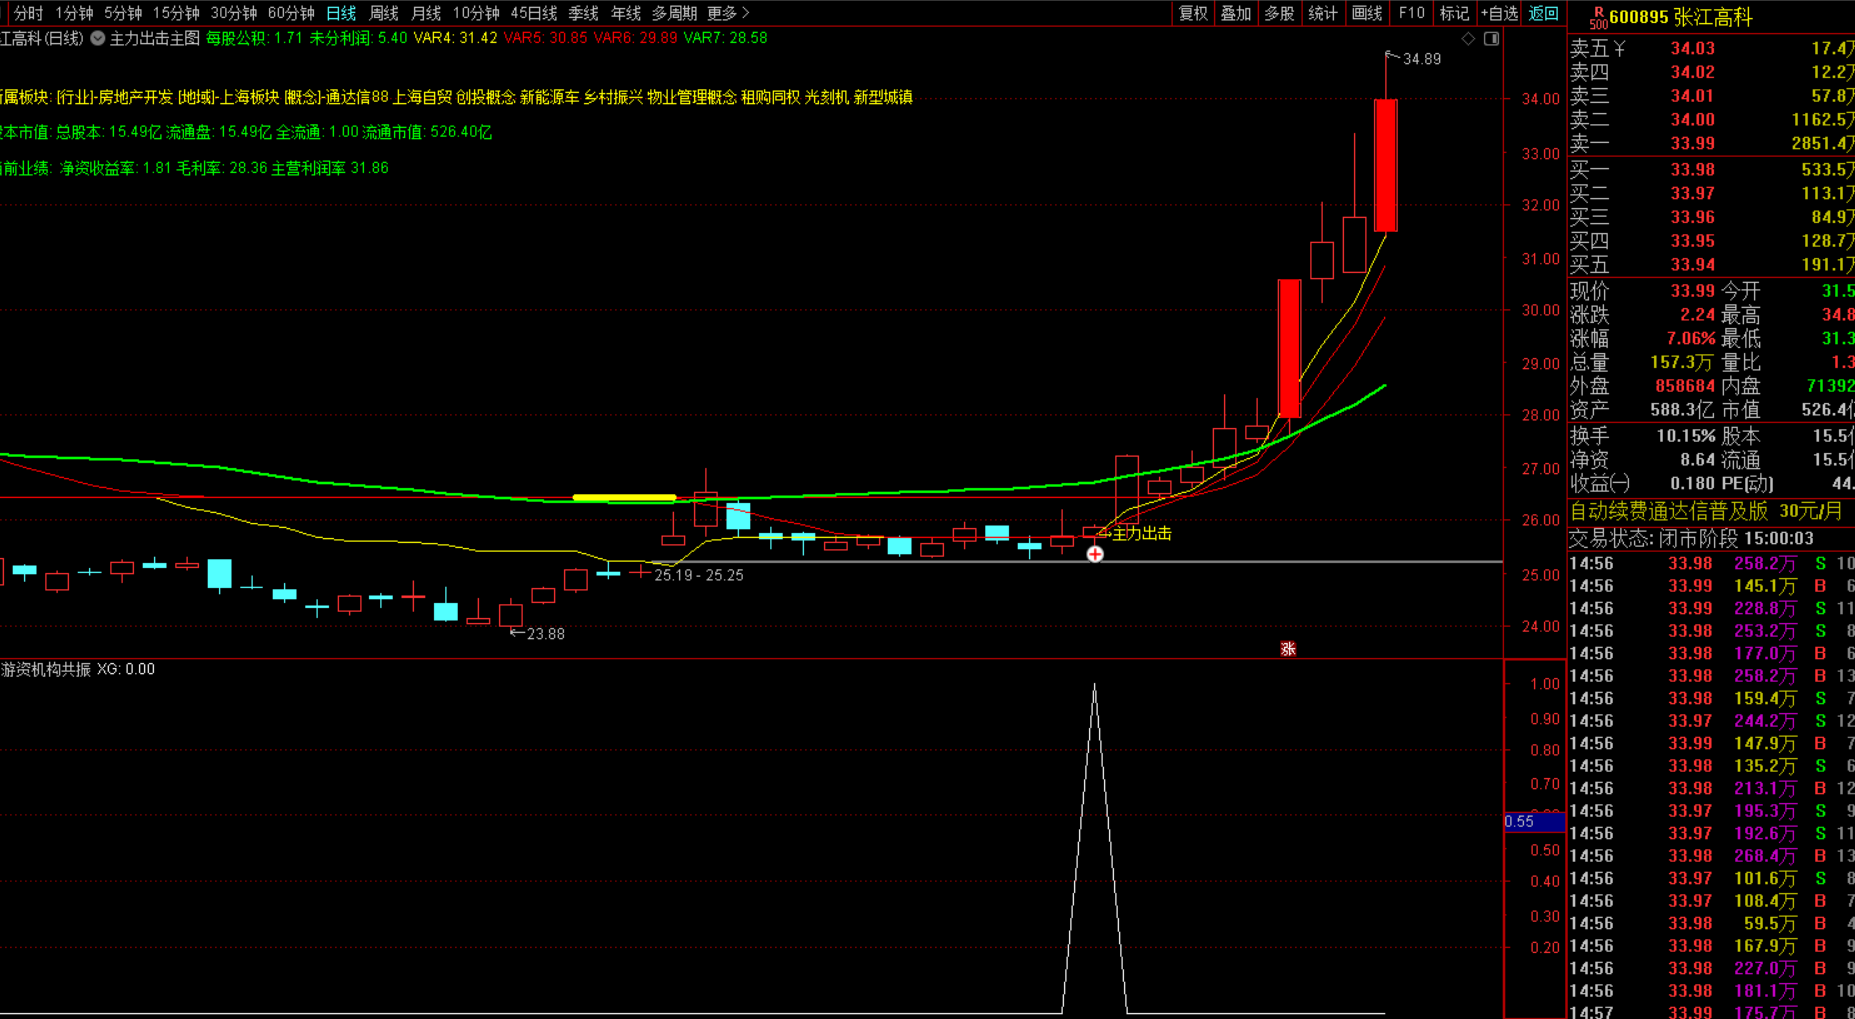Click the 复权 button

tap(1193, 13)
